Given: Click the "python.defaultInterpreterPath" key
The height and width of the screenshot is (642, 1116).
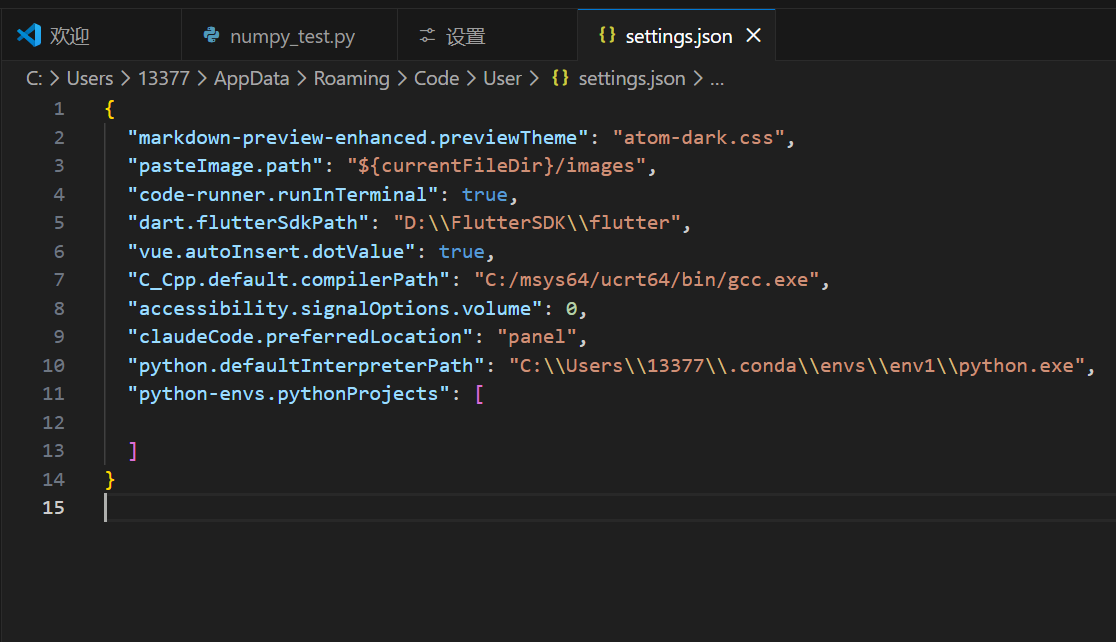Looking at the screenshot, I should (x=305, y=365).
